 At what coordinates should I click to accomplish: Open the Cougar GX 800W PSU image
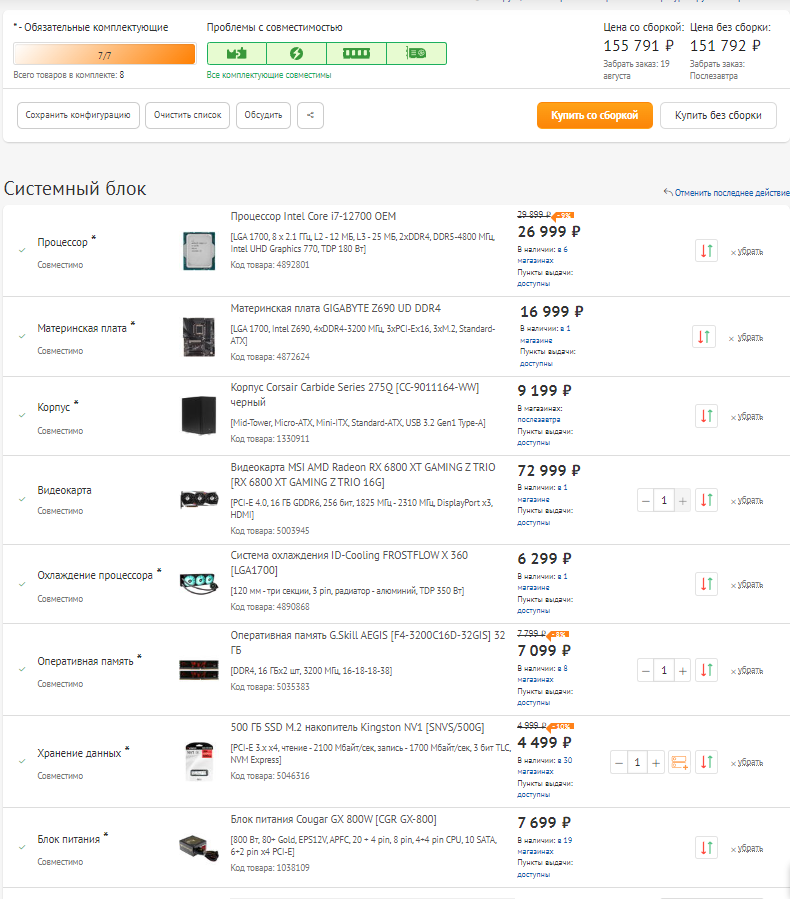(x=199, y=847)
